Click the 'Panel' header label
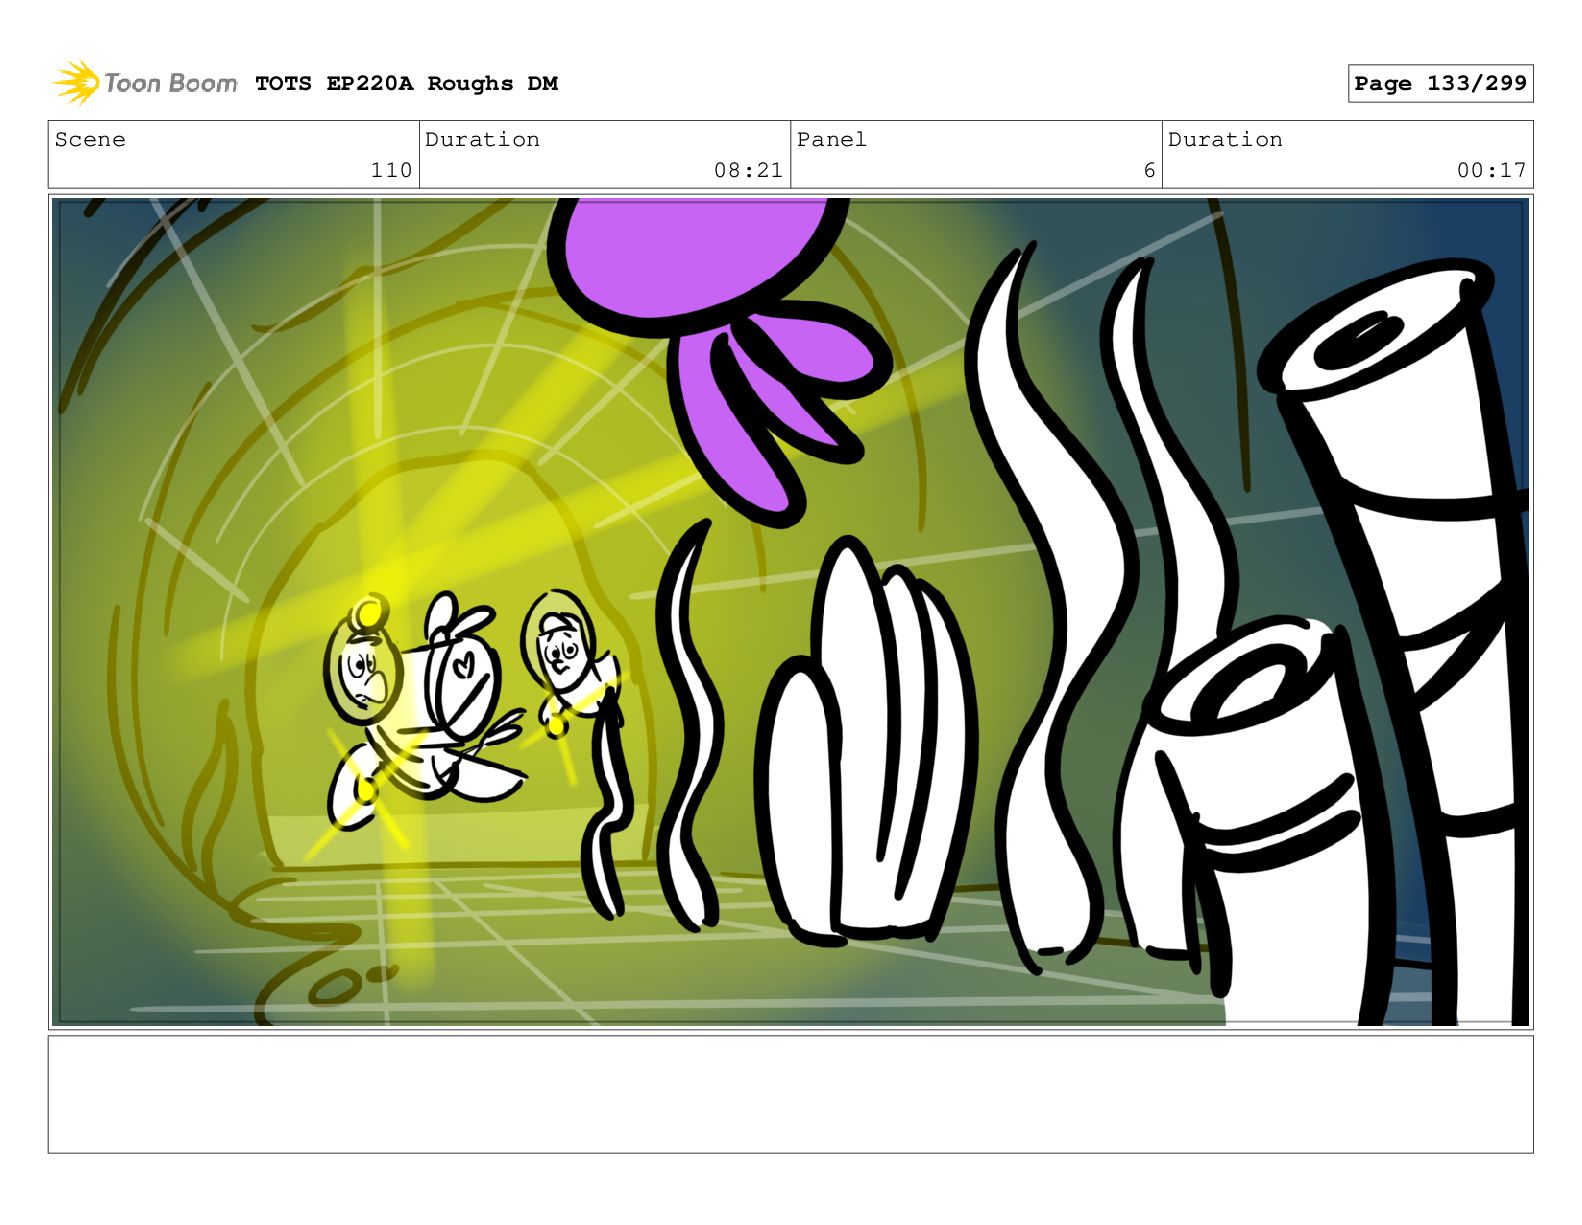 832,140
